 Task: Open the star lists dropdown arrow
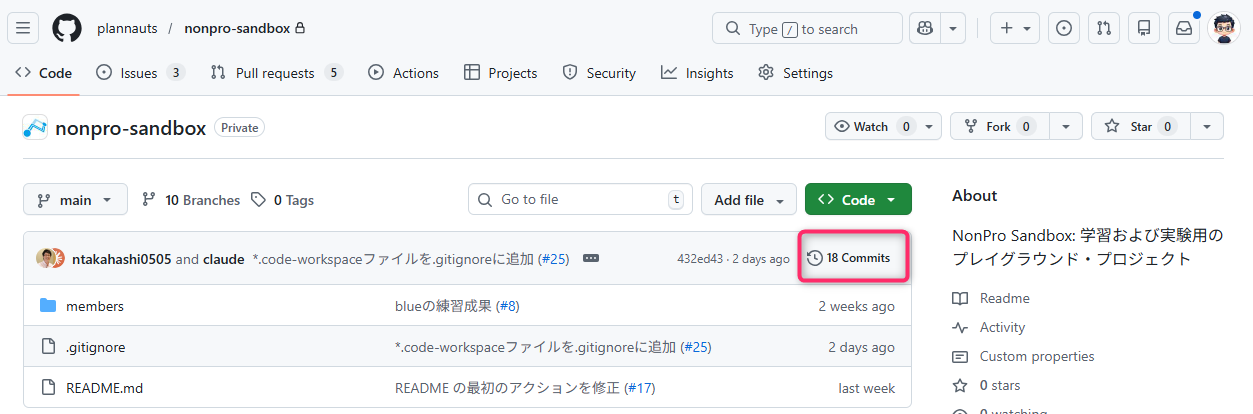[x=1208, y=126]
